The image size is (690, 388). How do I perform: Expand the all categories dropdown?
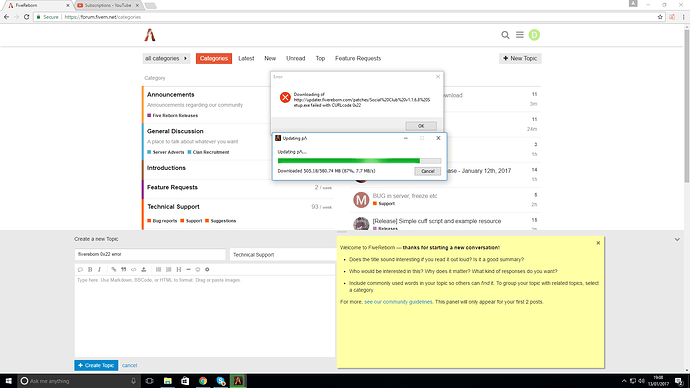(x=166, y=59)
